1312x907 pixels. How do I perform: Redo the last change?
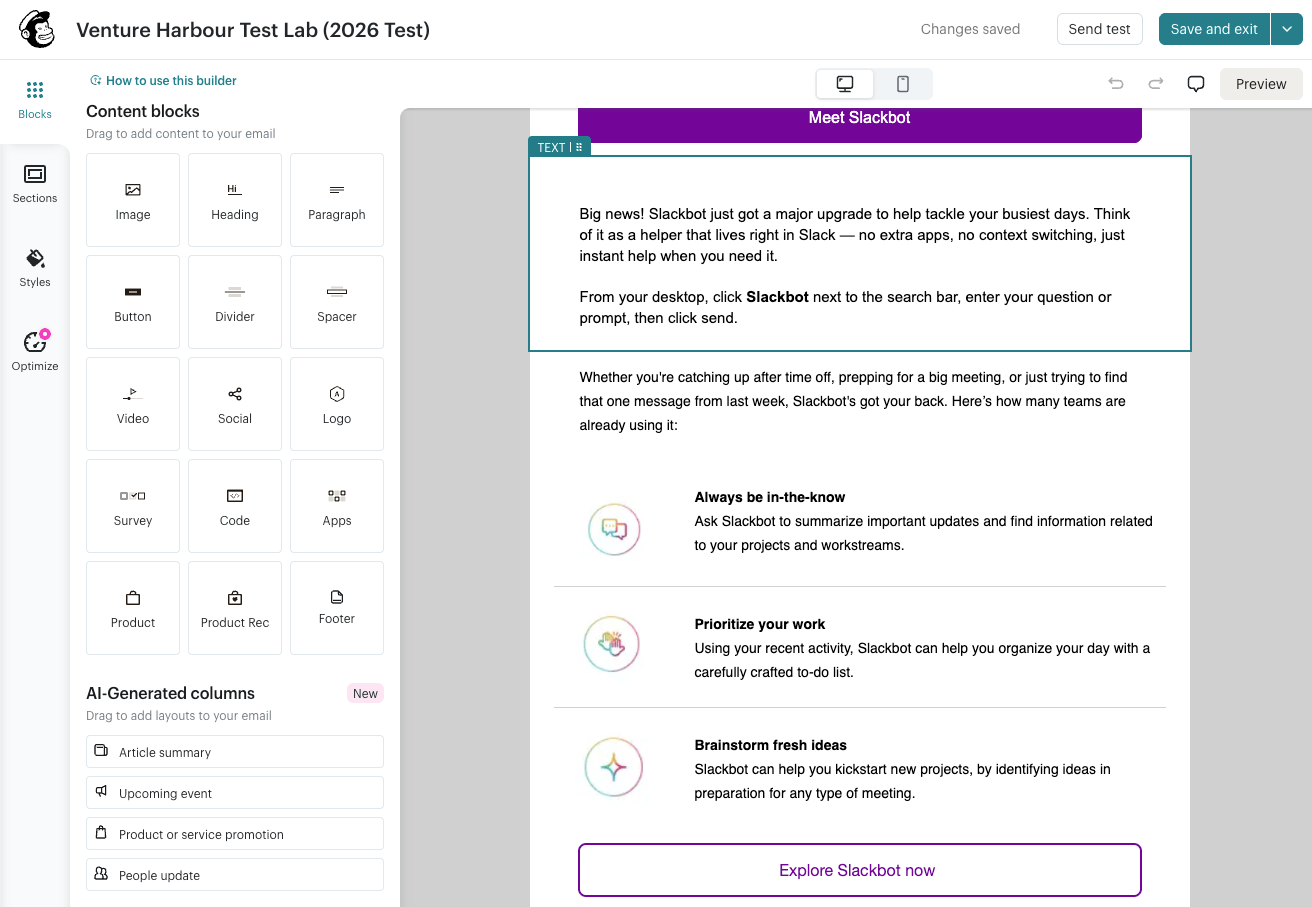(x=1156, y=84)
